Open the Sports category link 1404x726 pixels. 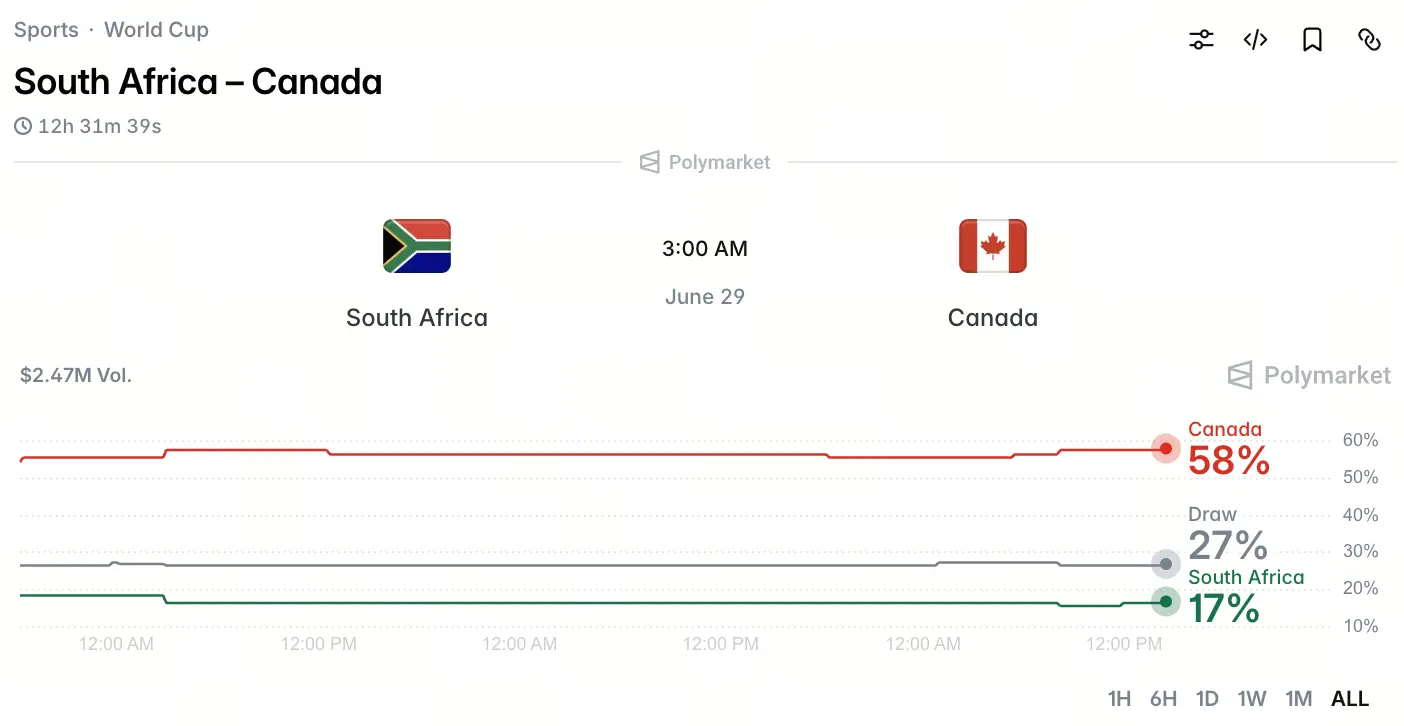(46, 30)
